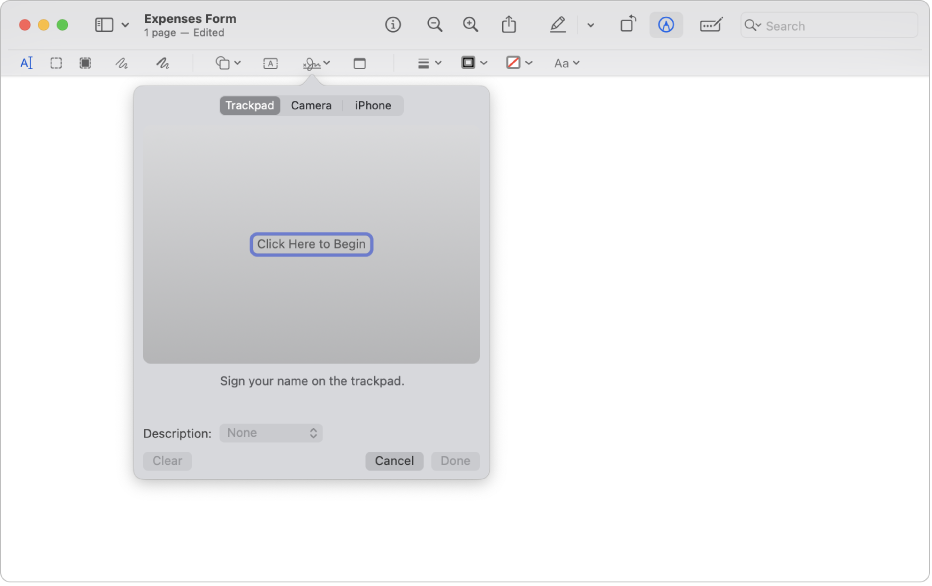Click the Inspector info icon
This screenshot has height=586, width=932.
[x=393, y=25]
